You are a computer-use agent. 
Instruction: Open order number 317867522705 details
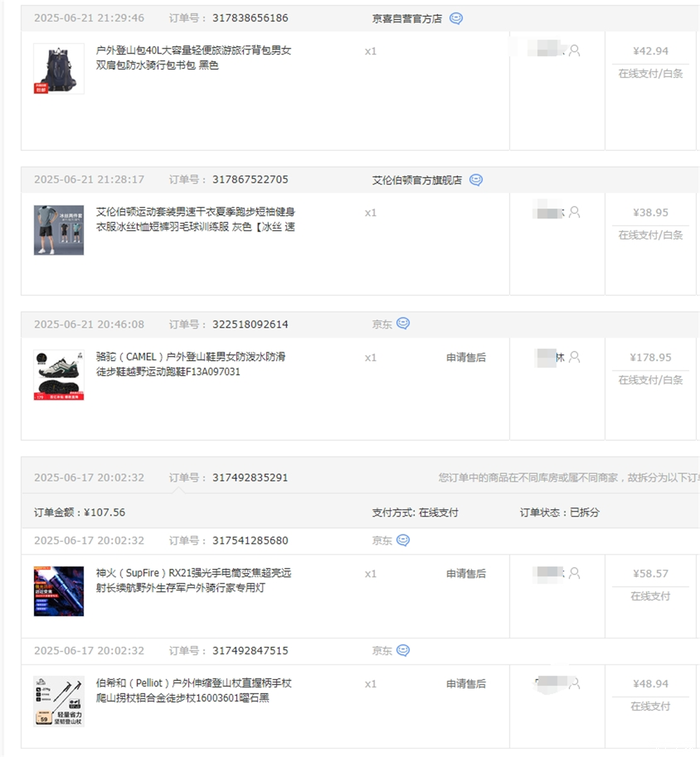[250, 180]
